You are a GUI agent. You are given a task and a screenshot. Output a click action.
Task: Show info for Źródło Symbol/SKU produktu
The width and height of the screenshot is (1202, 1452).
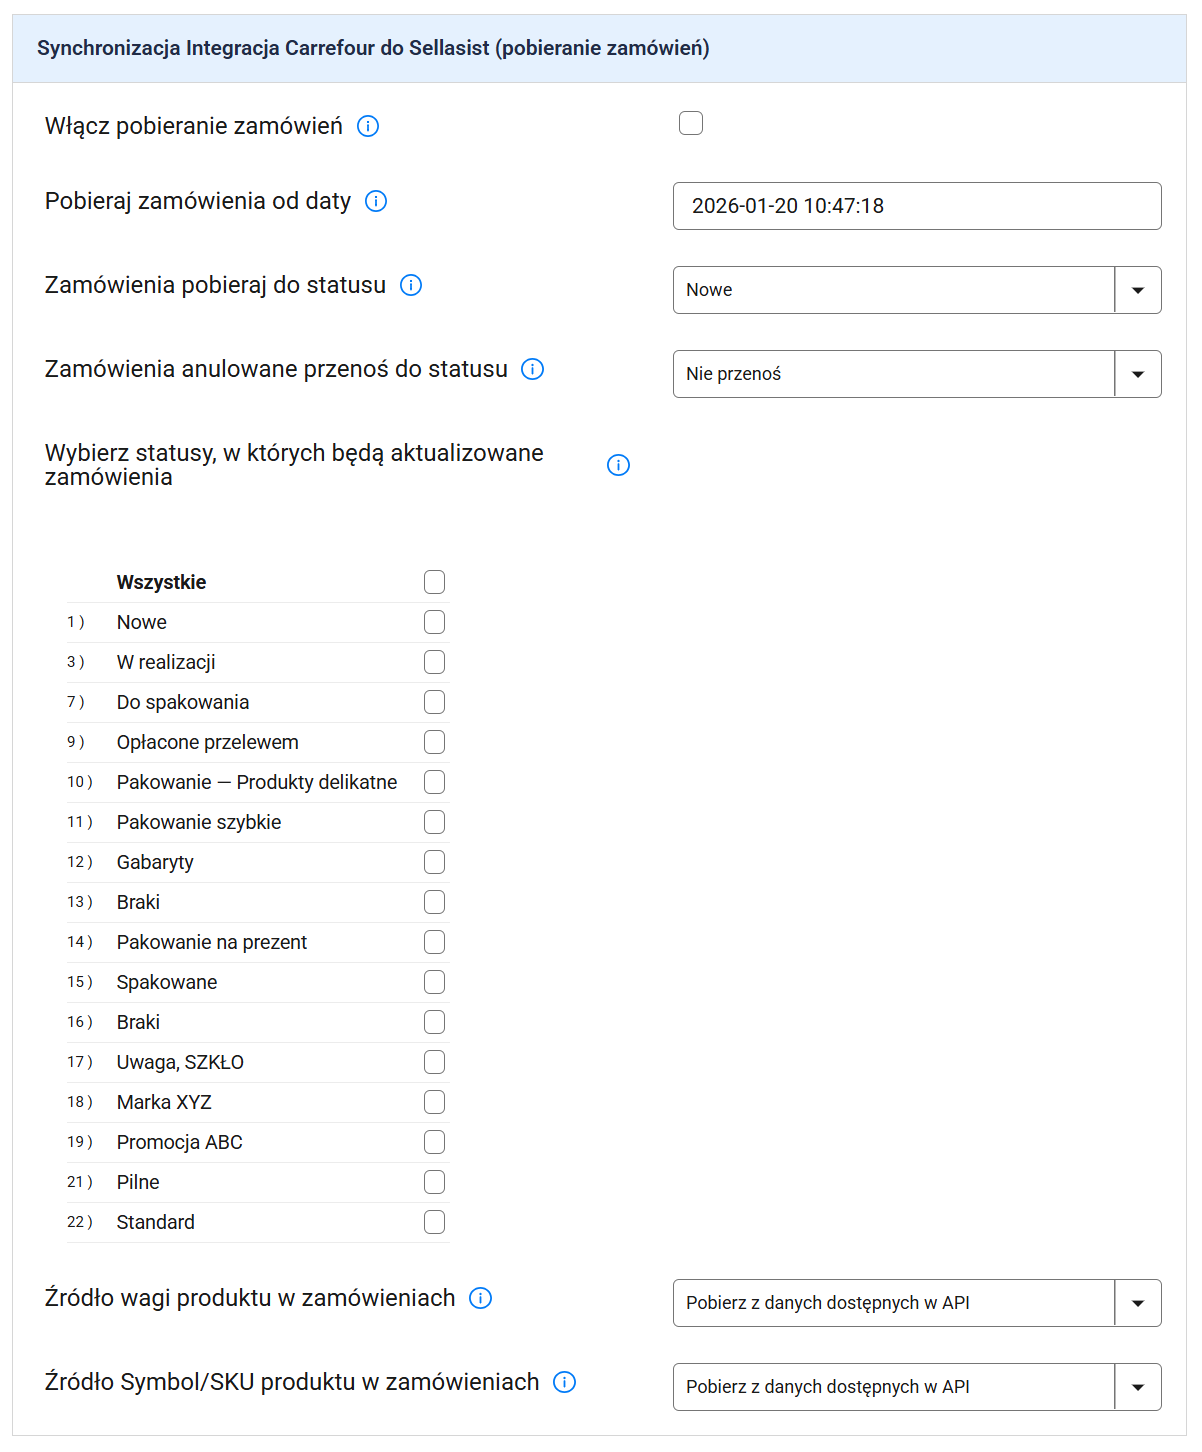click(x=565, y=1382)
